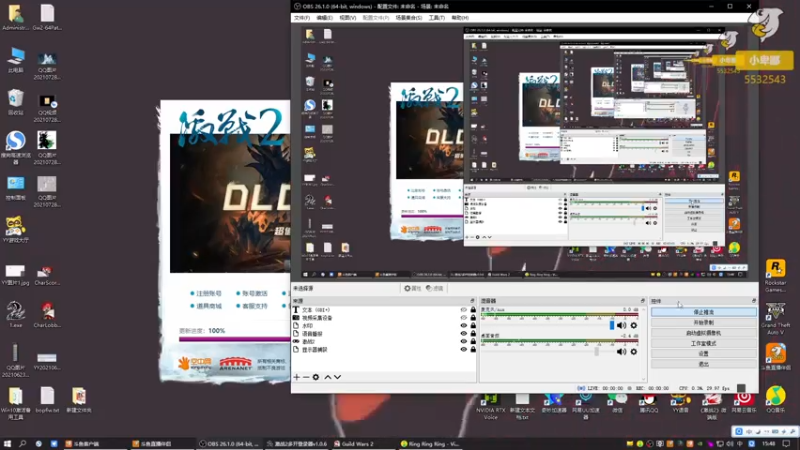The image size is (800, 450).
Task: Open Windows taskbar search icon
Action: 22,444
